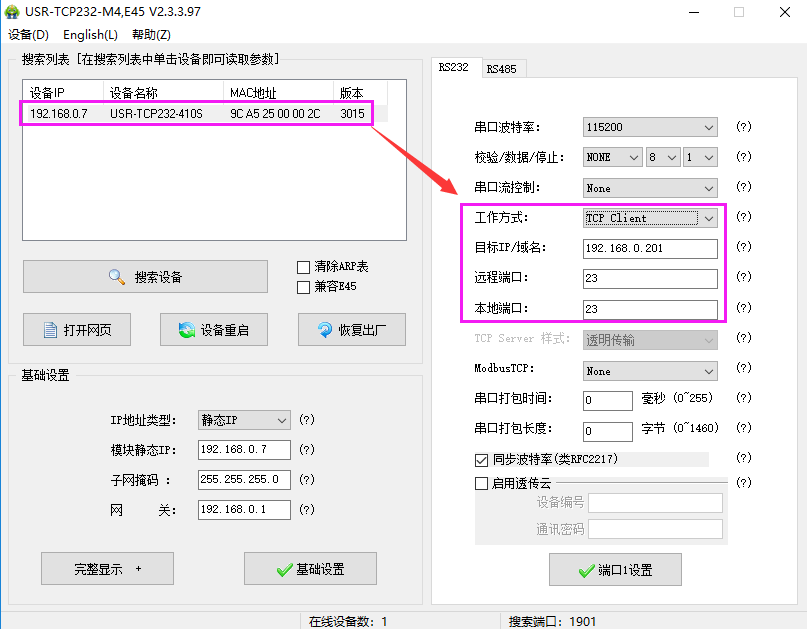
Task: Click the globe icon on 设备重启 button
Action: click(186, 330)
